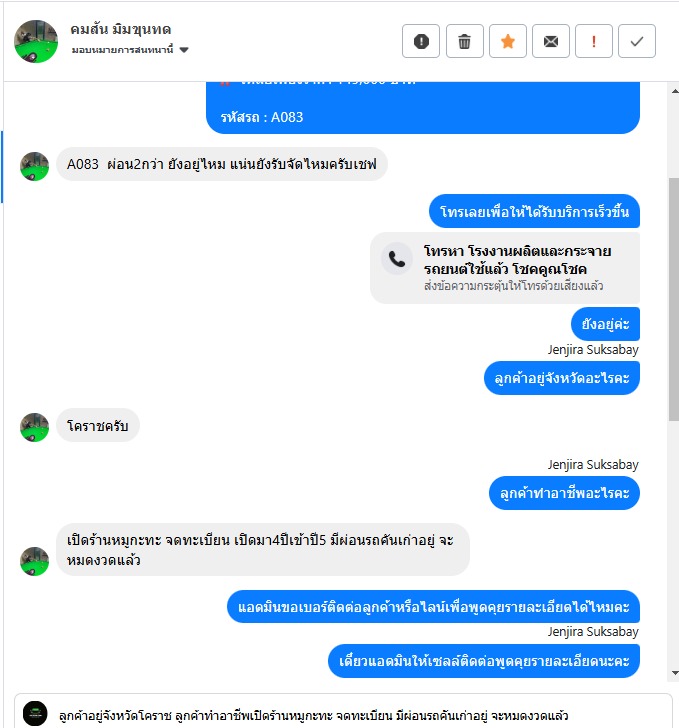Delete conversation using the trash icon
The width and height of the screenshot is (679, 728).
coord(464,41)
